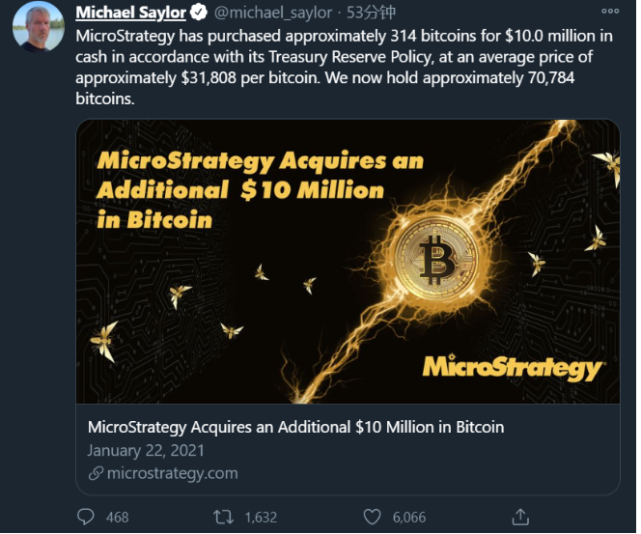Click the 1,632 retweets count
The image size is (641, 534).
tap(261, 518)
